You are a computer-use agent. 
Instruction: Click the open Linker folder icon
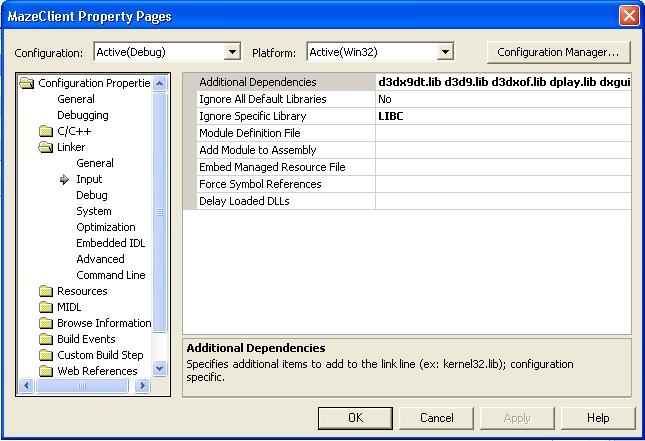[46, 147]
